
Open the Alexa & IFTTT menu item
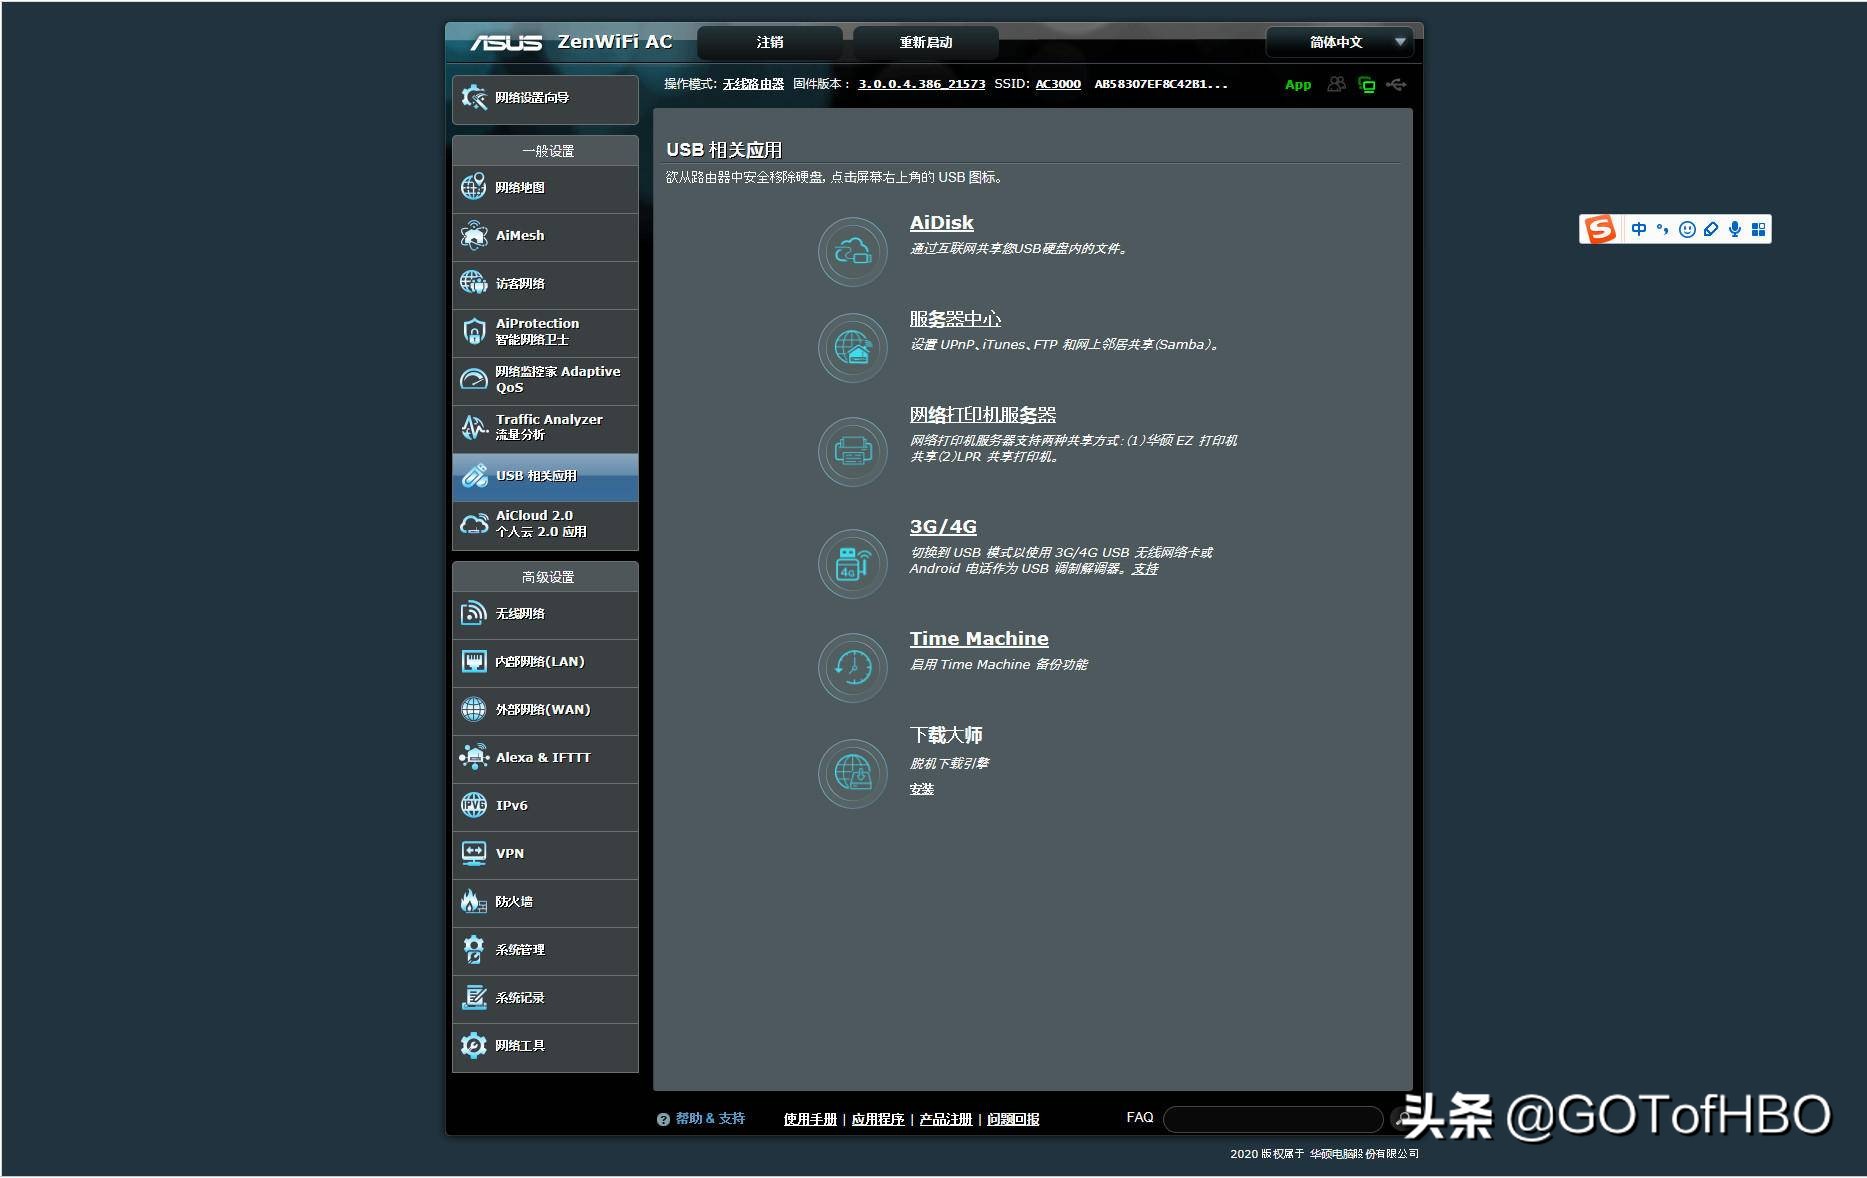click(x=545, y=758)
